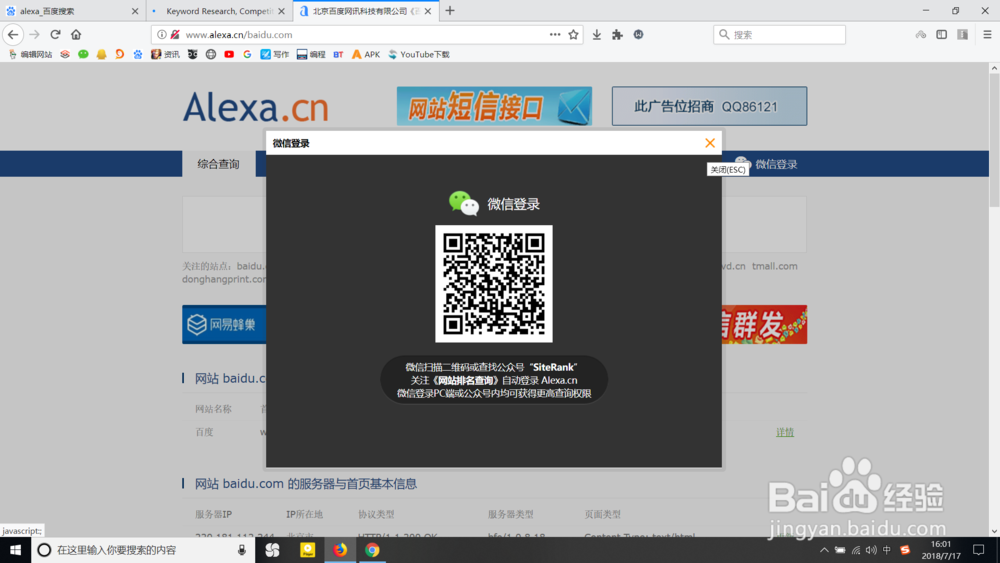Image resolution: width=1000 pixels, height=563 pixels.
Task: Open the browser home page
Action: (x=76, y=34)
